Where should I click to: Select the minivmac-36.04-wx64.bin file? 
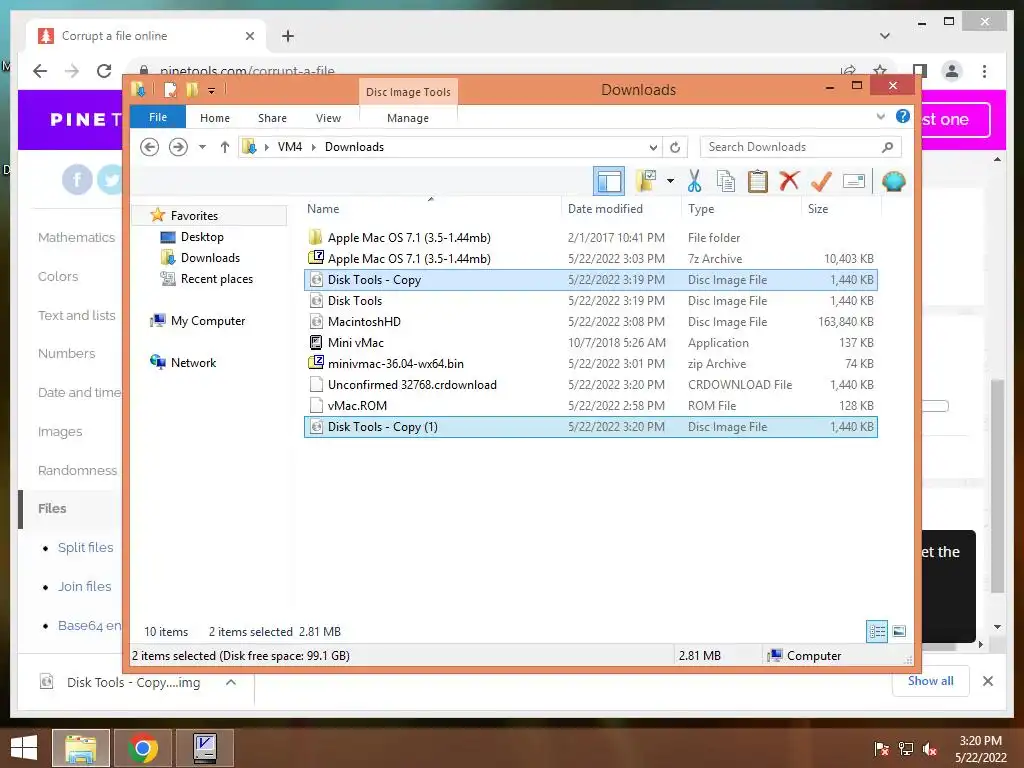[590, 363]
